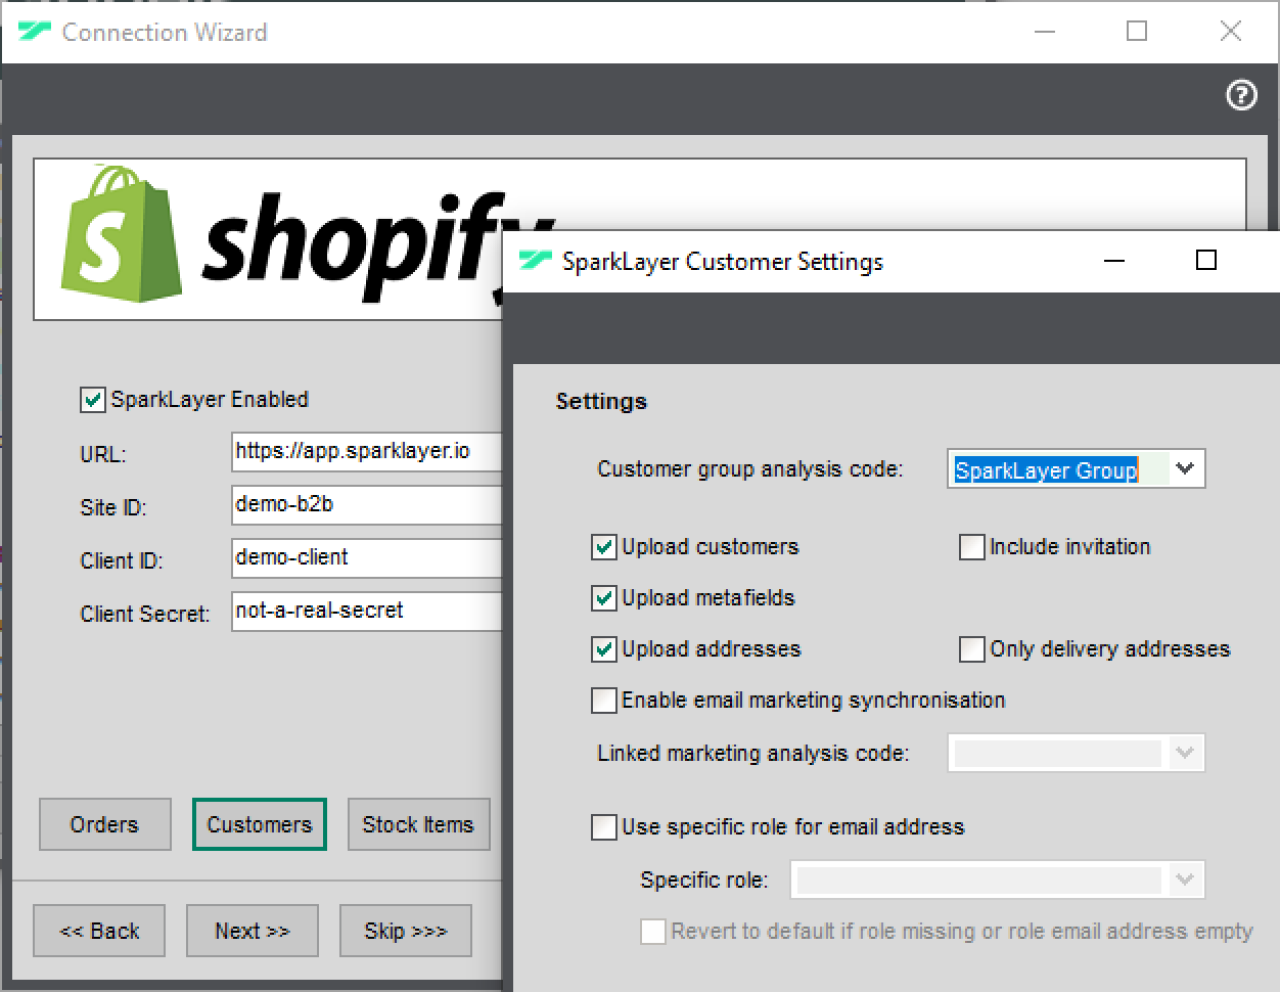Expand Customer group analysis code dropdown arrow
1280x992 pixels.
pos(1185,468)
